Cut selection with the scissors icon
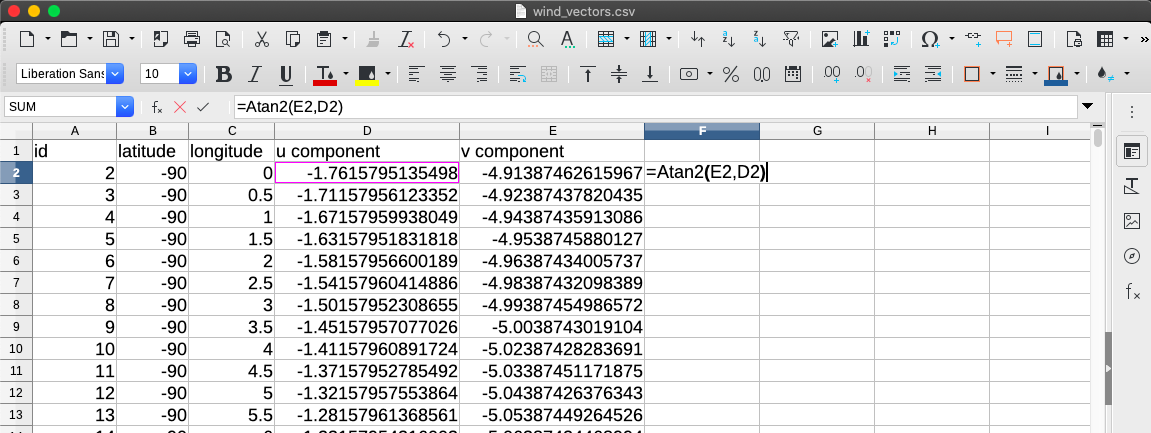 point(261,40)
